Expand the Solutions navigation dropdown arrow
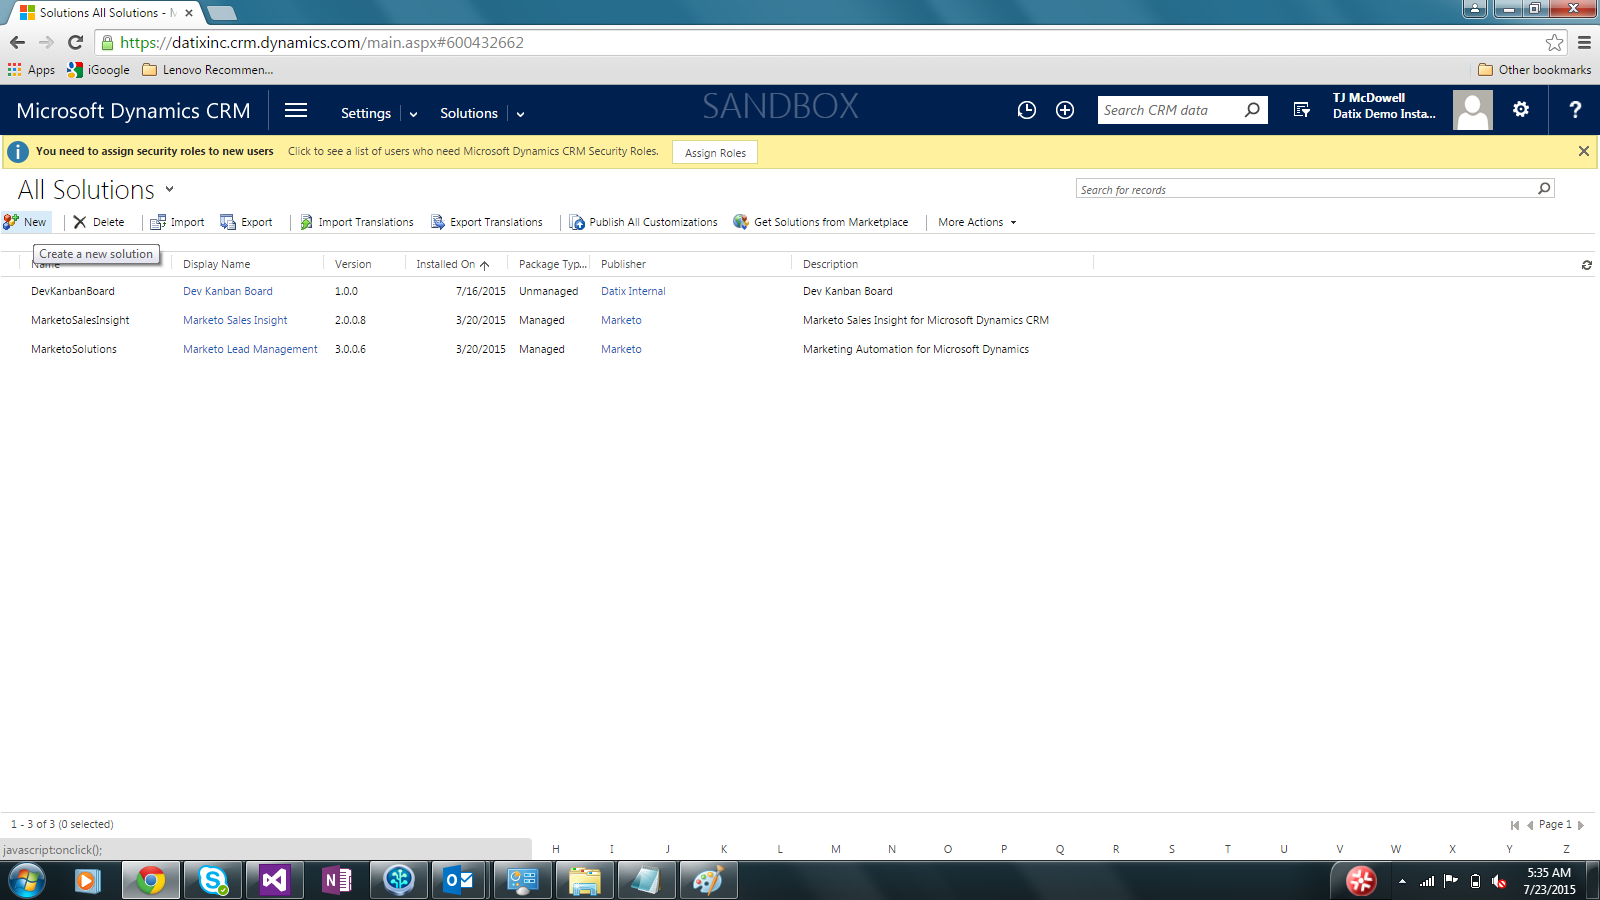1600x900 pixels. [520, 114]
